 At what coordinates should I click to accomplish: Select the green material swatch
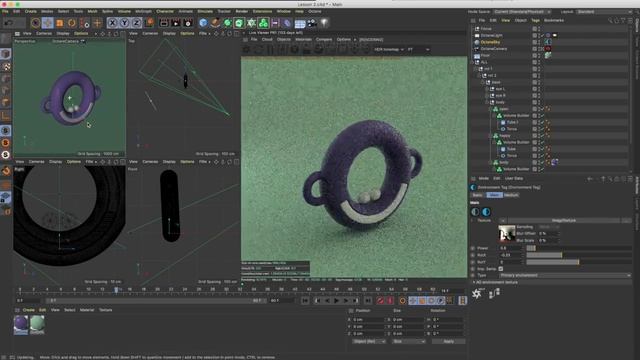click(x=37, y=324)
